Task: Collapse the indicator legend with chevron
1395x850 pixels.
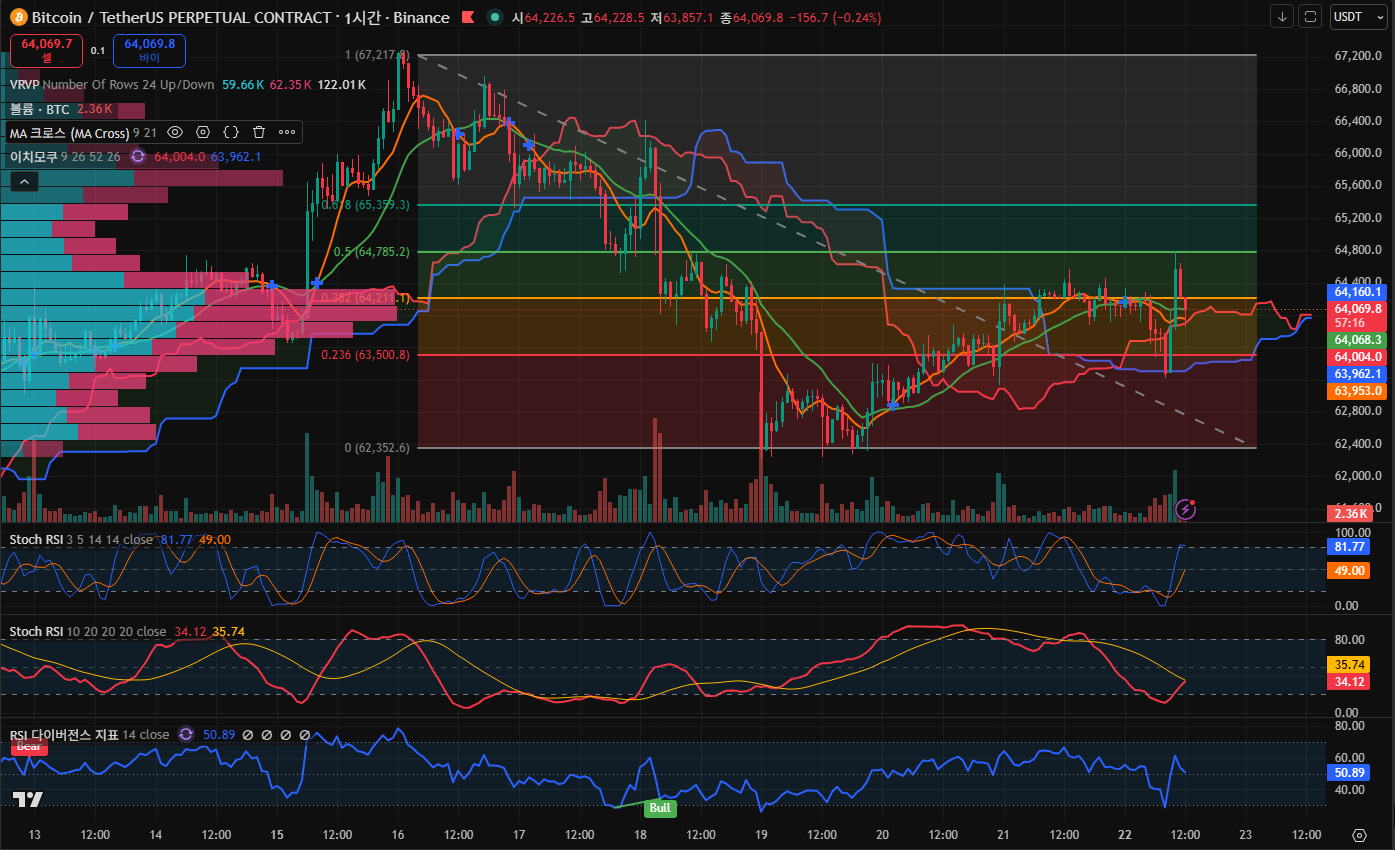Action: [24, 181]
